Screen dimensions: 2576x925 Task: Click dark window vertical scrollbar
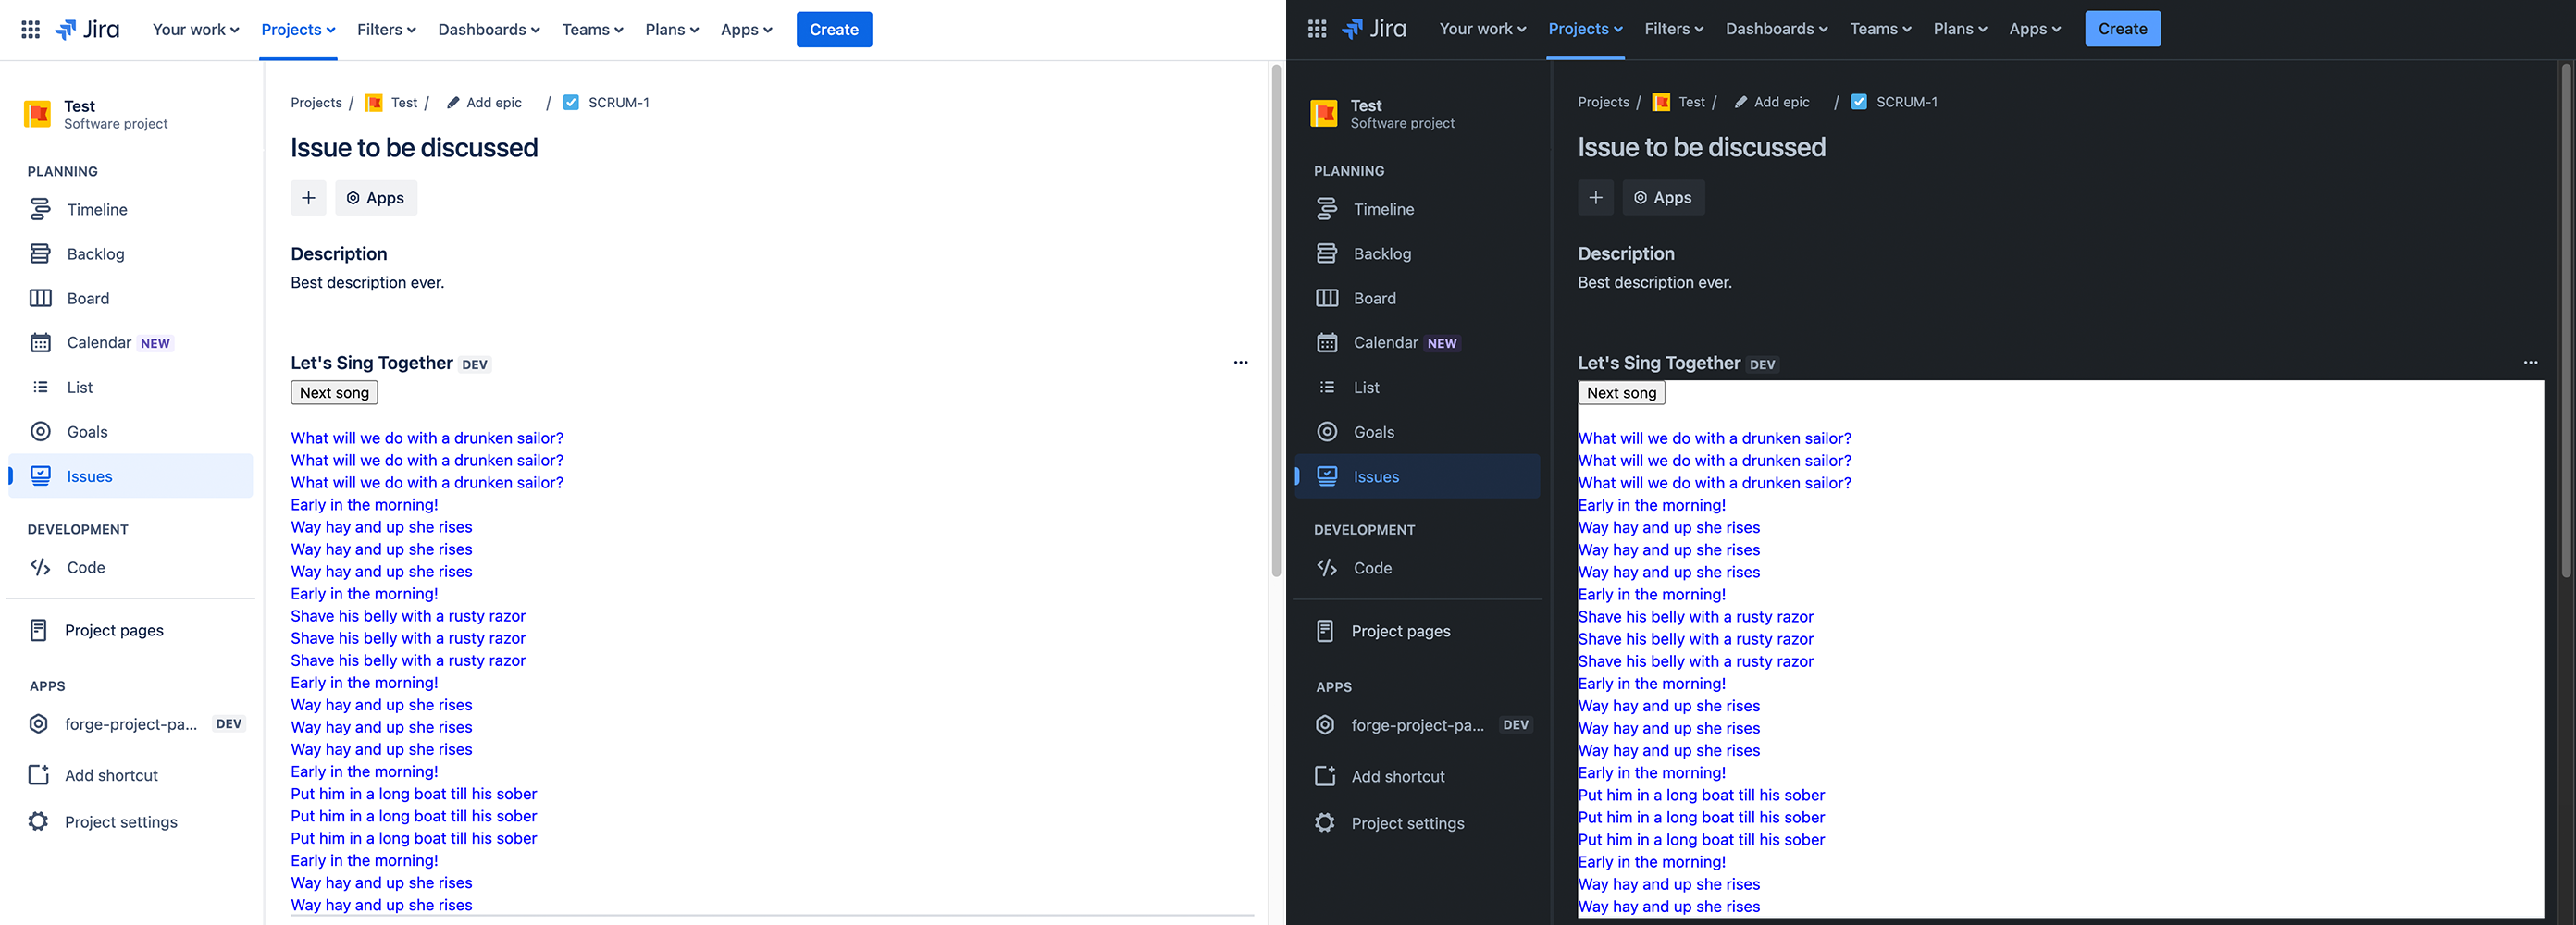pyautogui.click(x=2566, y=320)
